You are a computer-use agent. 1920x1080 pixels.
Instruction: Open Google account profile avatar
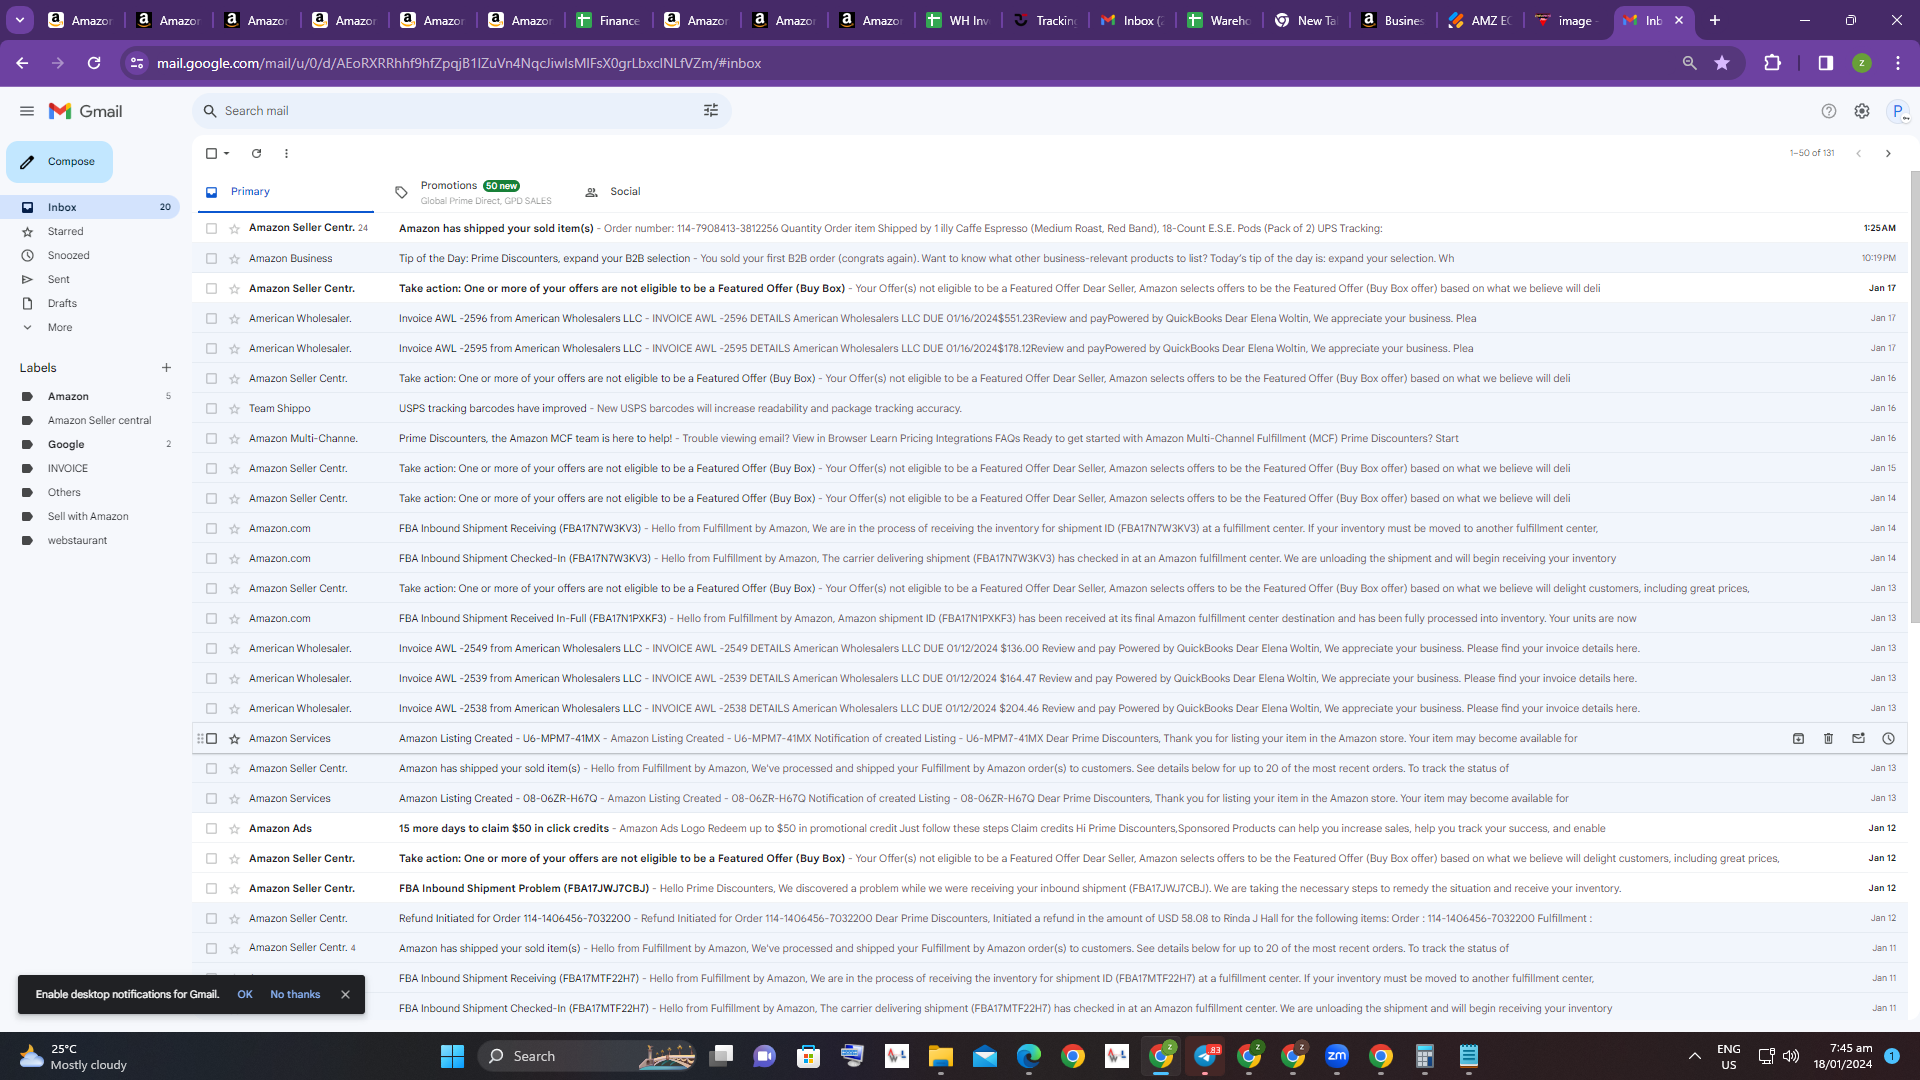(x=1898, y=111)
